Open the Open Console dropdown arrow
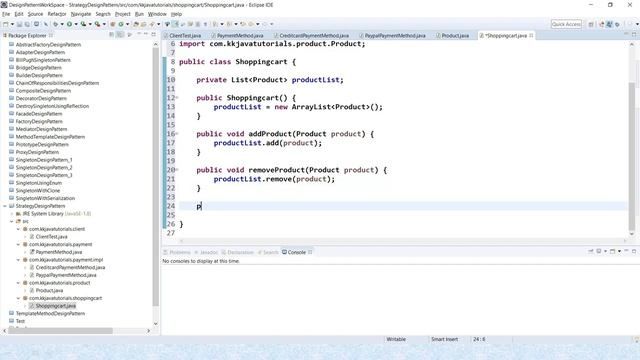Screen dimensions: 640x360 coord(619,251)
